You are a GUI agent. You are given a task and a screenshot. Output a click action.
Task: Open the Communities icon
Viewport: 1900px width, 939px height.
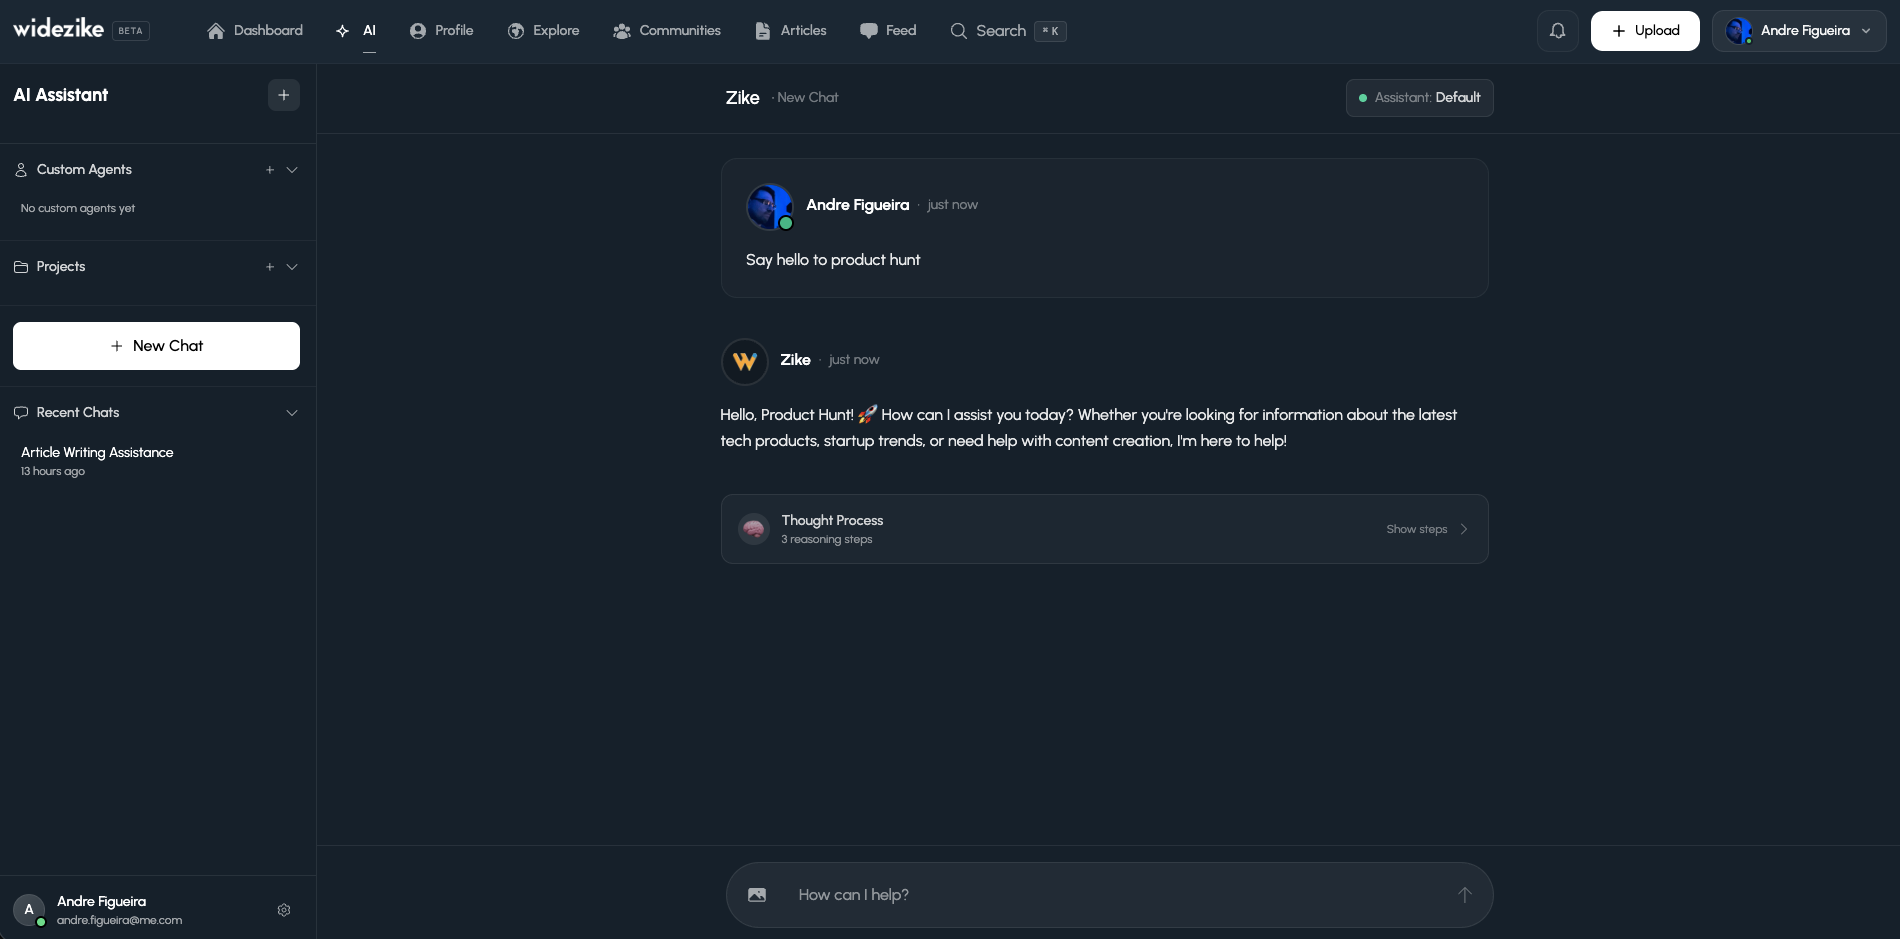click(621, 30)
